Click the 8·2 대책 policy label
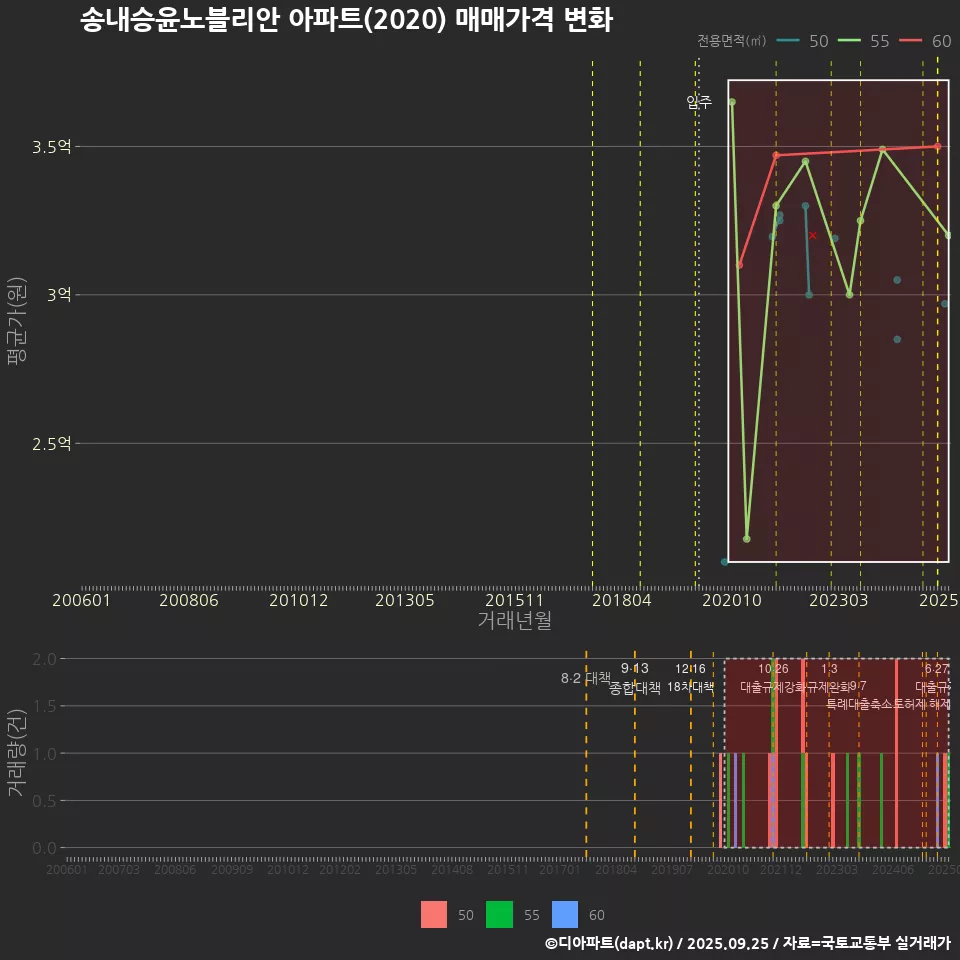This screenshot has width=960, height=960. coord(585,678)
